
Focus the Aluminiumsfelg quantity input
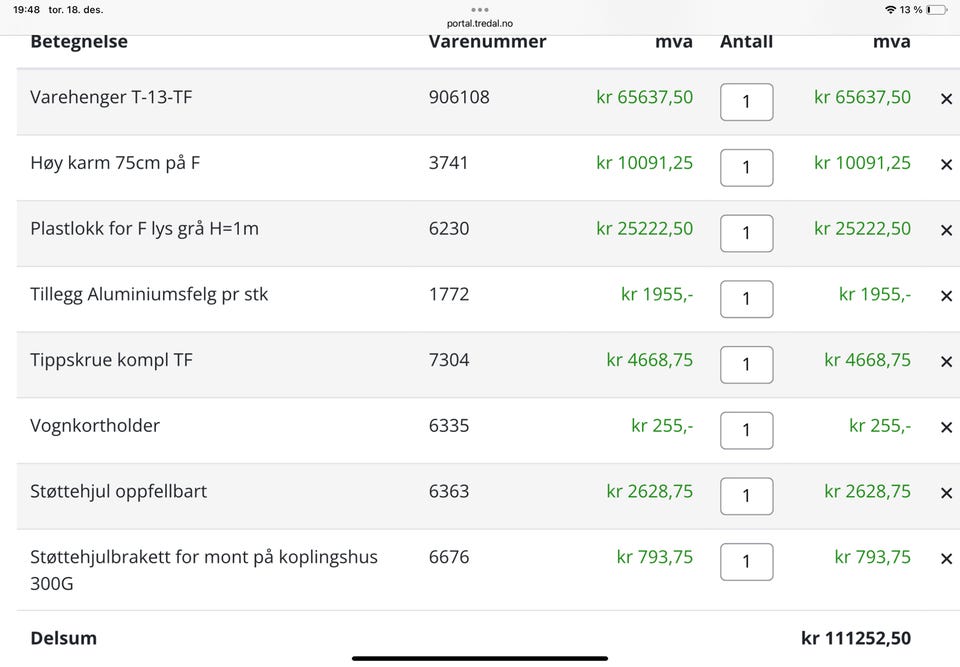tap(746, 299)
